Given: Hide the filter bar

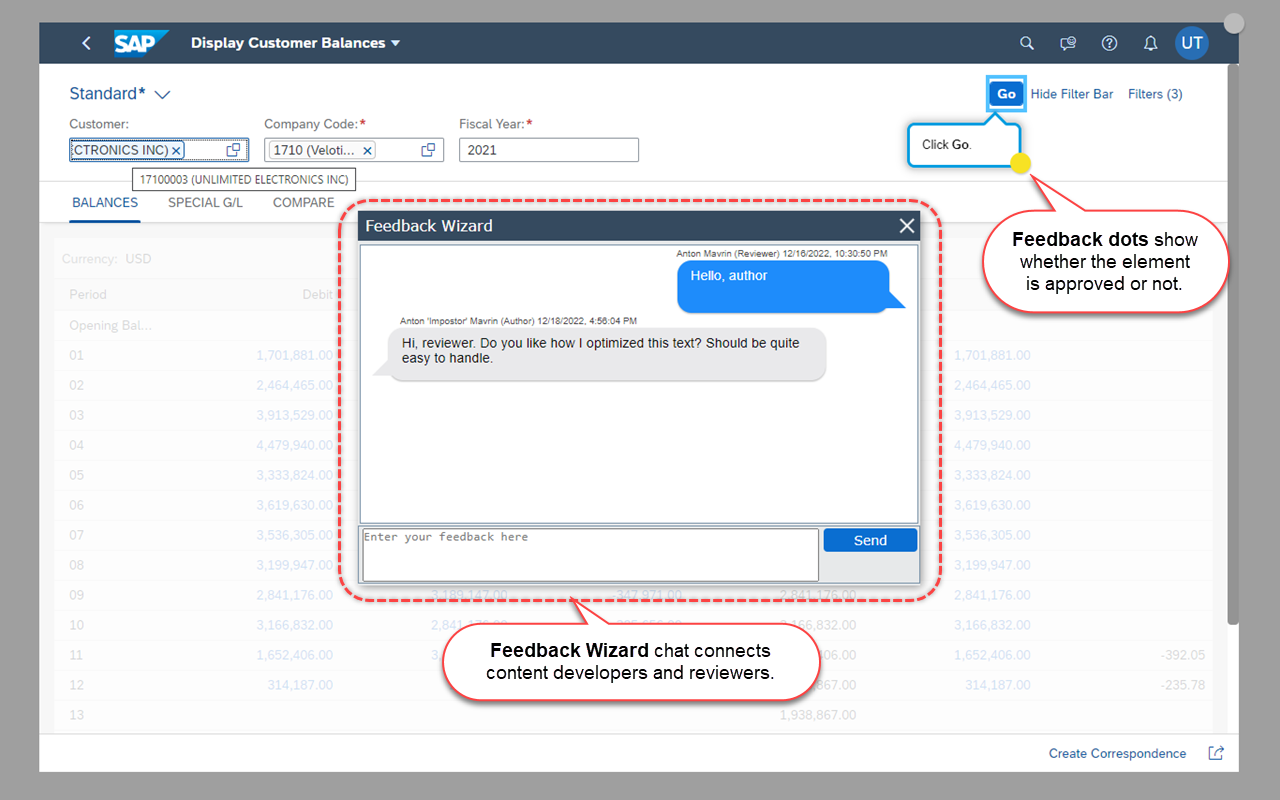Looking at the screenshot, I should [x=1072, y=94].
